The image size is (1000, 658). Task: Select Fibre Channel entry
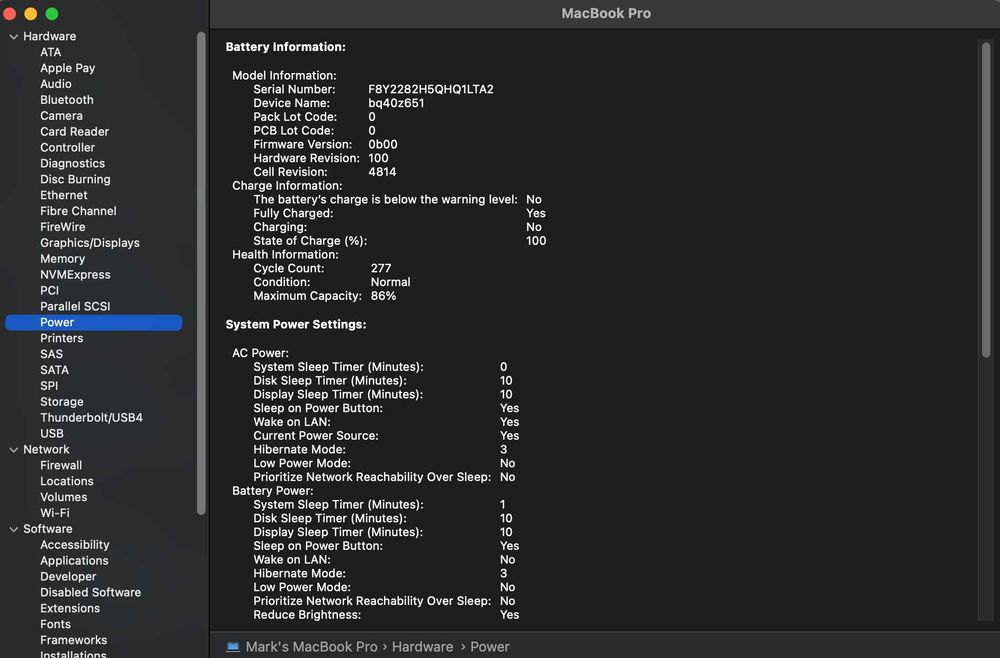coord(78,211)
